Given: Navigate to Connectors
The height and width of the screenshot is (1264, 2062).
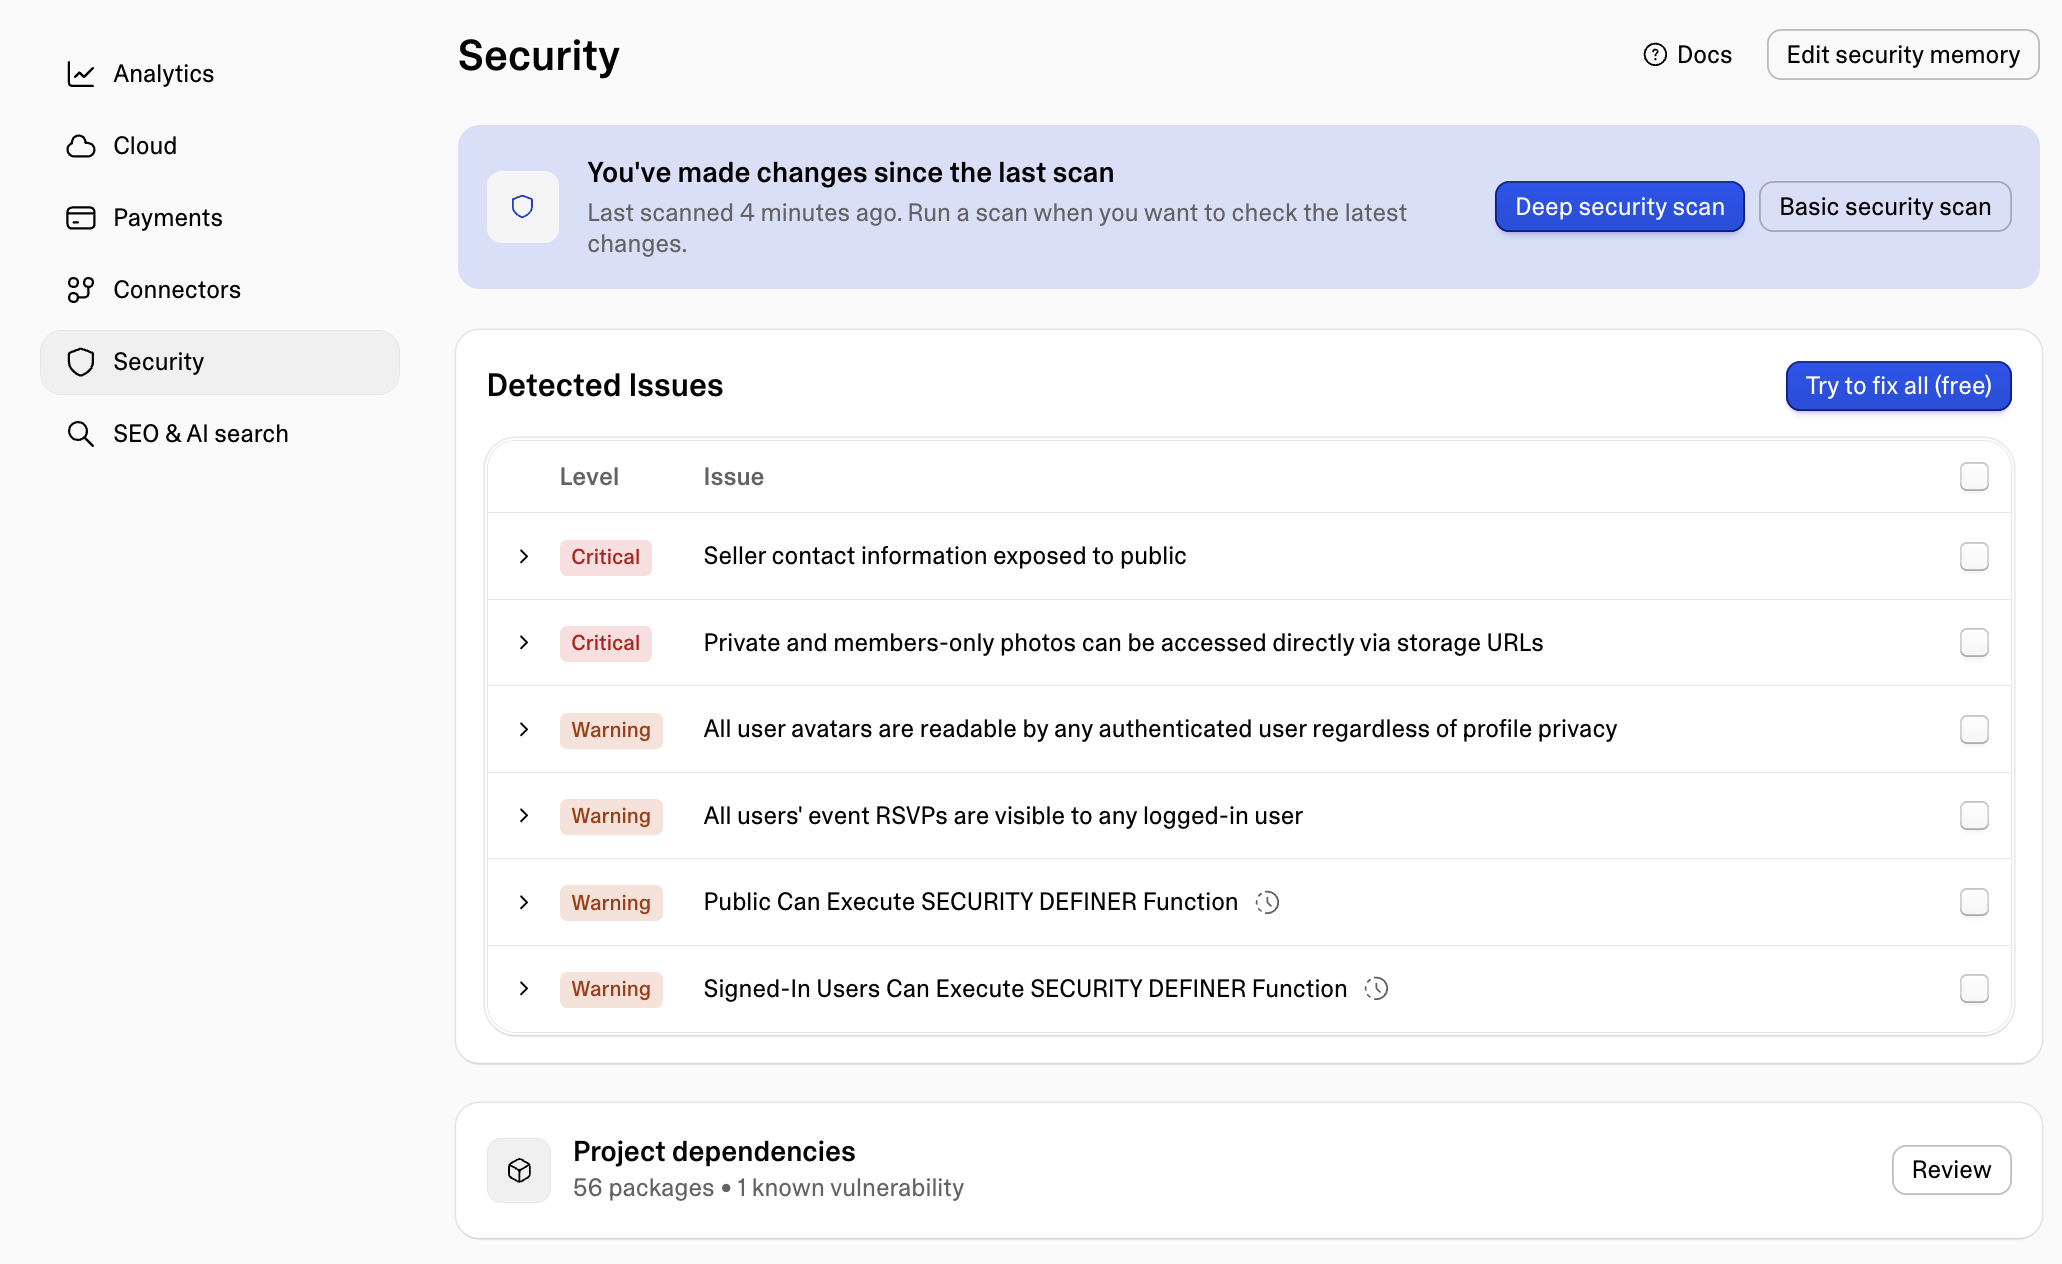Looking at the screenshot, I should click(x=220, y=290).
